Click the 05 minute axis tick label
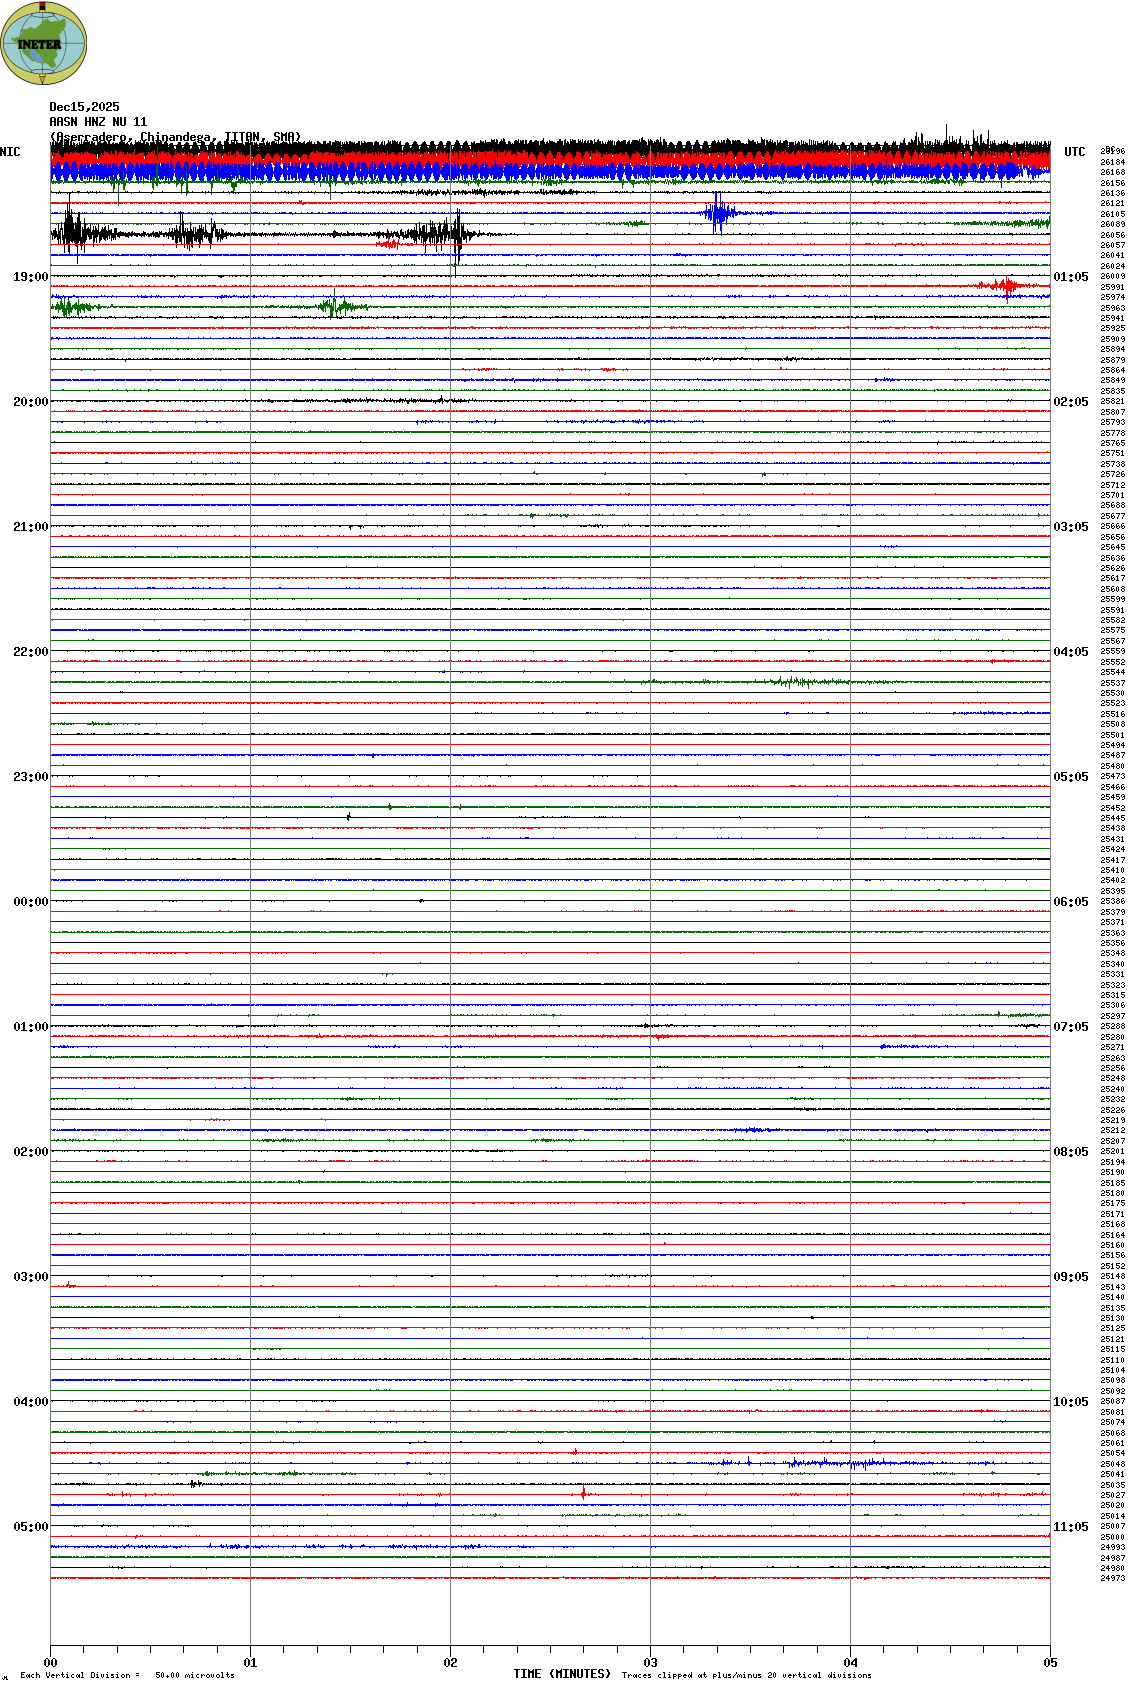The image size is (1130, 1689). click(x=1050, y=1663)
